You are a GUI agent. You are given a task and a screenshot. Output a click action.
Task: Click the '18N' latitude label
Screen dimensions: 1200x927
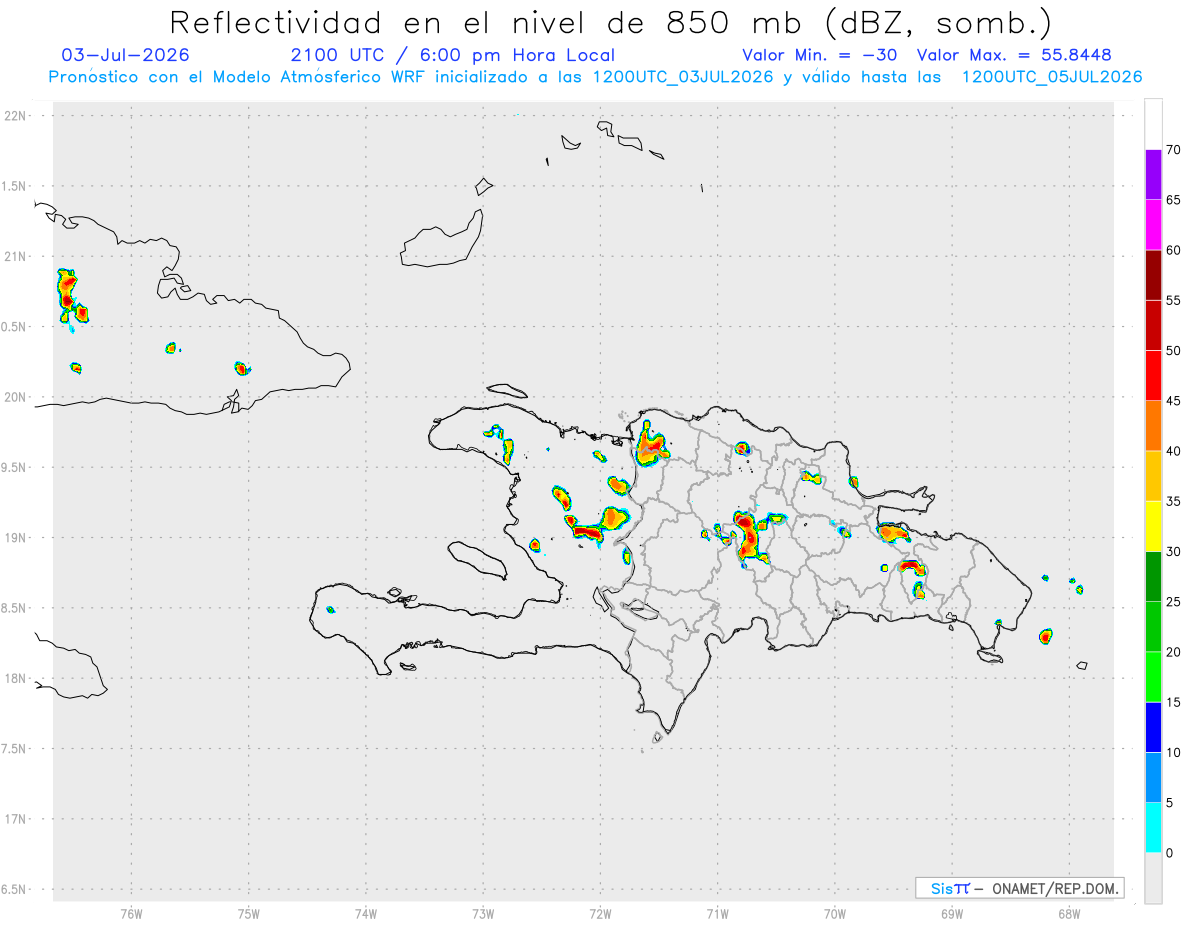point(16,678)
